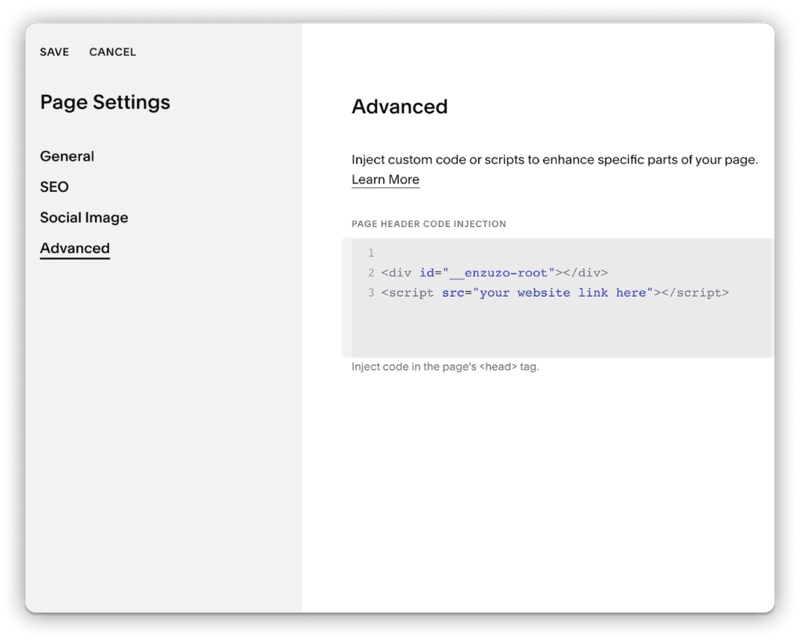This screenshot has width=800, height=640.
Task: Click the SAVE button
Action: coord(54,52)
